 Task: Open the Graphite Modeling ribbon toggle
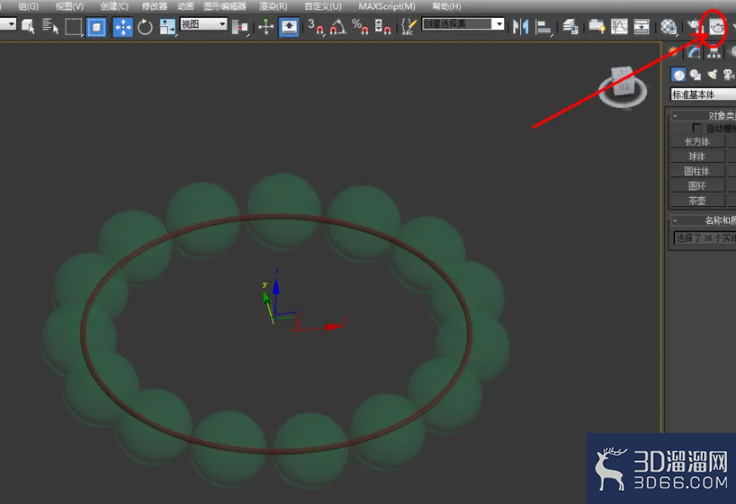(597, 27)
